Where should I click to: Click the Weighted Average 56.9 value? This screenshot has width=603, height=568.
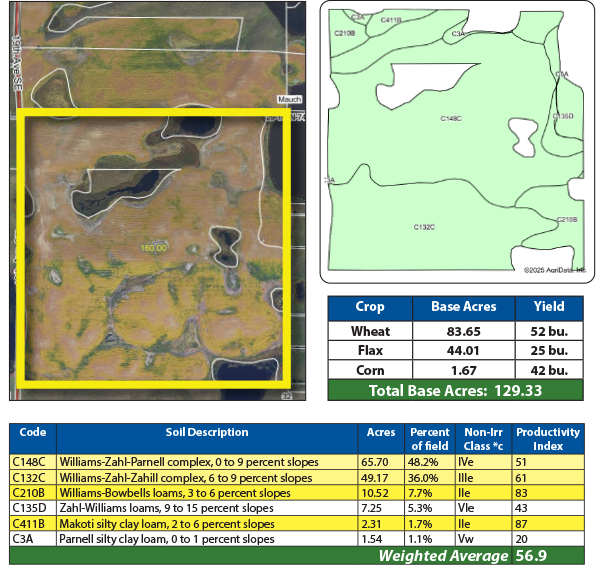(x=531, y=556)
